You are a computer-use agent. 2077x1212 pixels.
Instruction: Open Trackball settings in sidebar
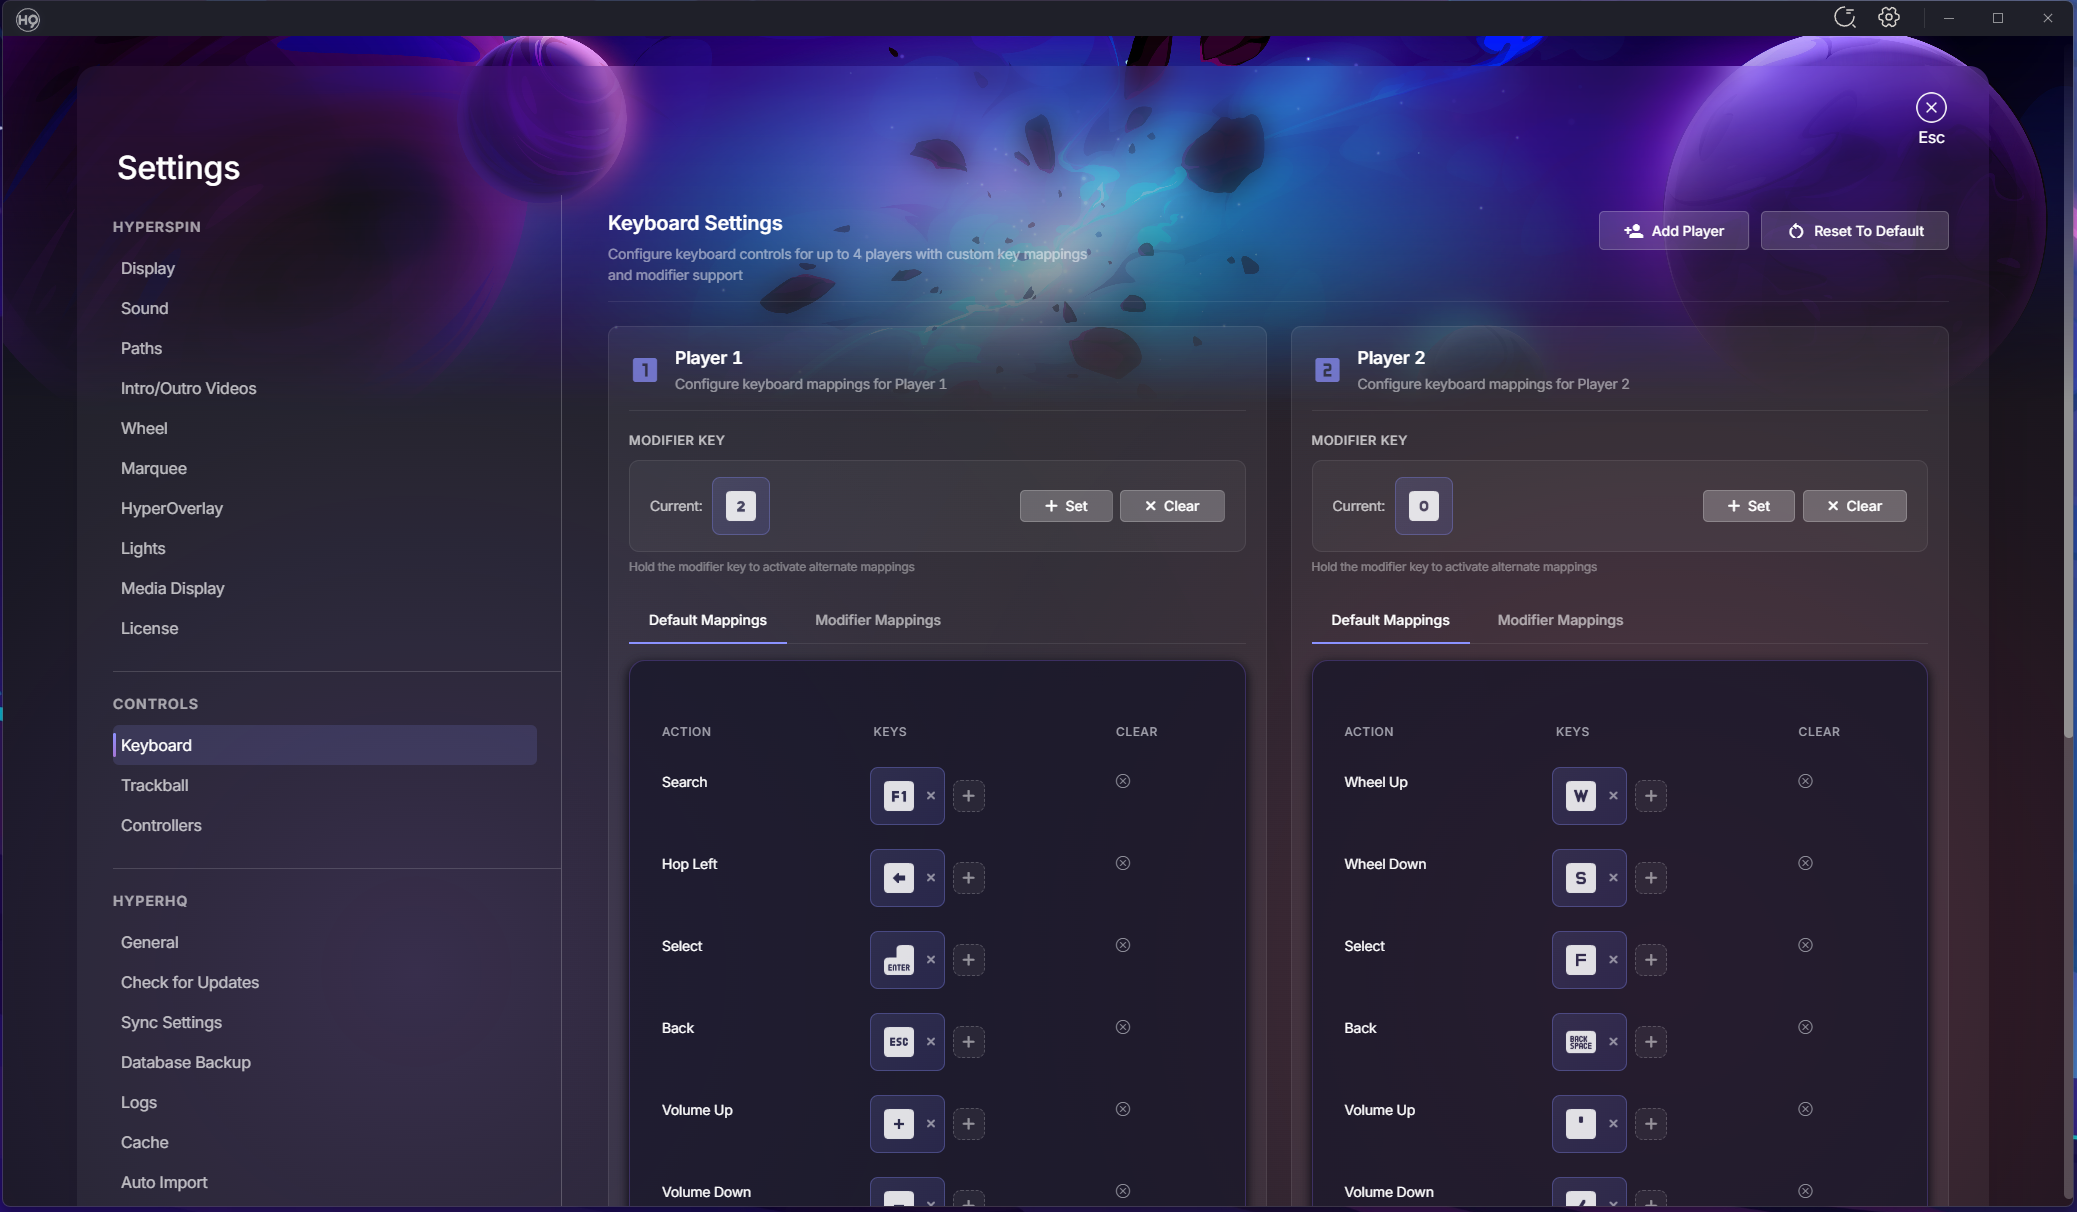click(x=154, y=785)
